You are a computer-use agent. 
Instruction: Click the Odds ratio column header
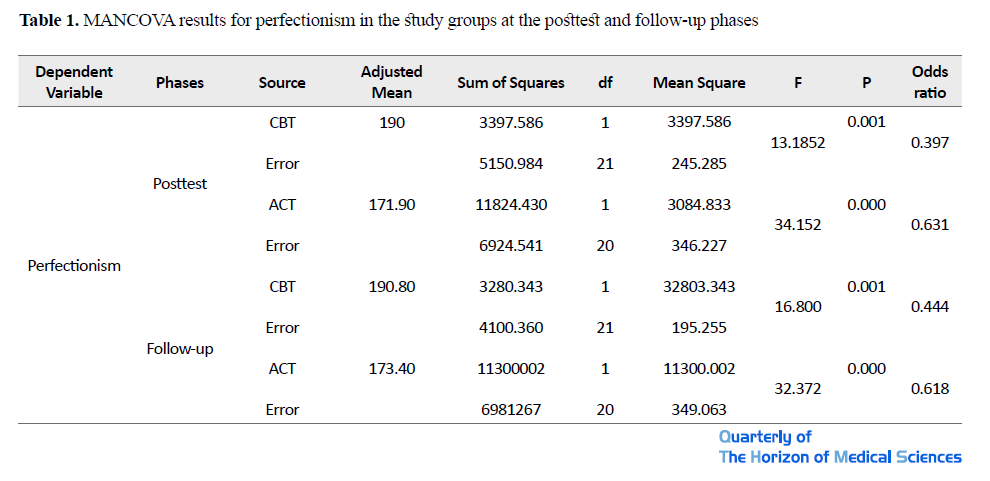point(930,82)
